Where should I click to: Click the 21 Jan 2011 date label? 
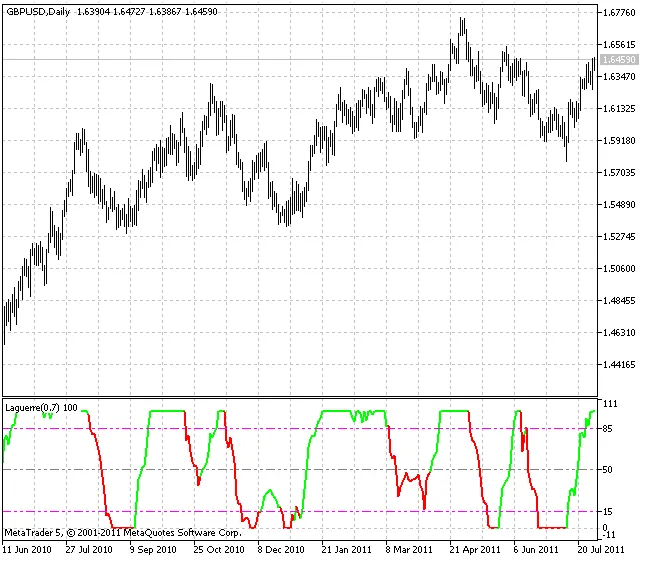(347, 550)
